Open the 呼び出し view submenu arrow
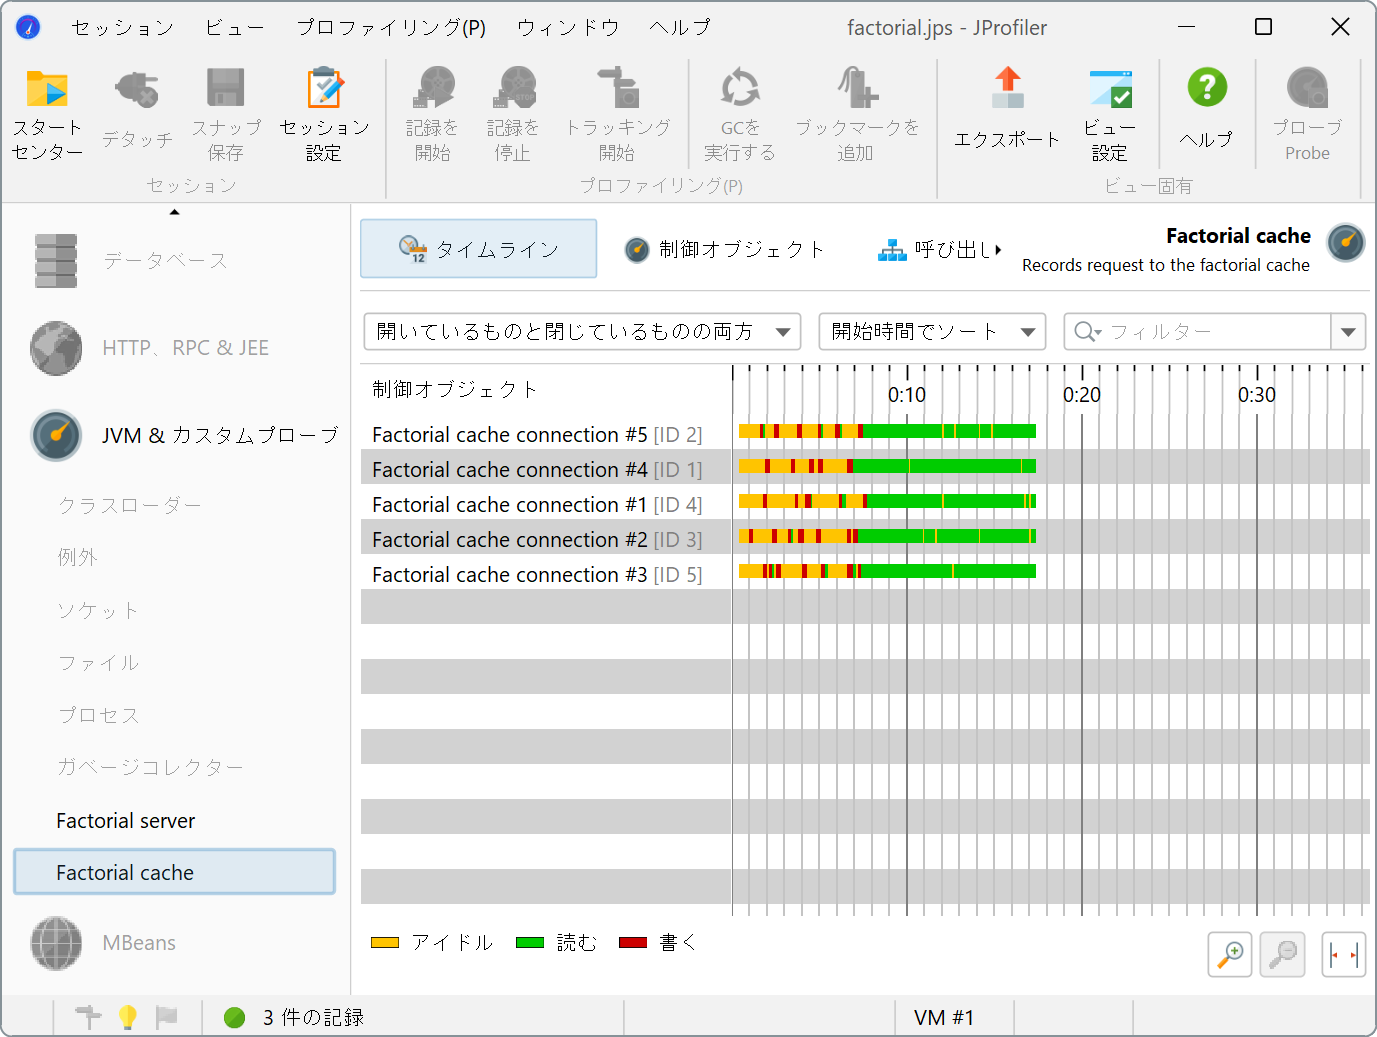The width and height of the screenshot is (1377, 1037). 998,250
